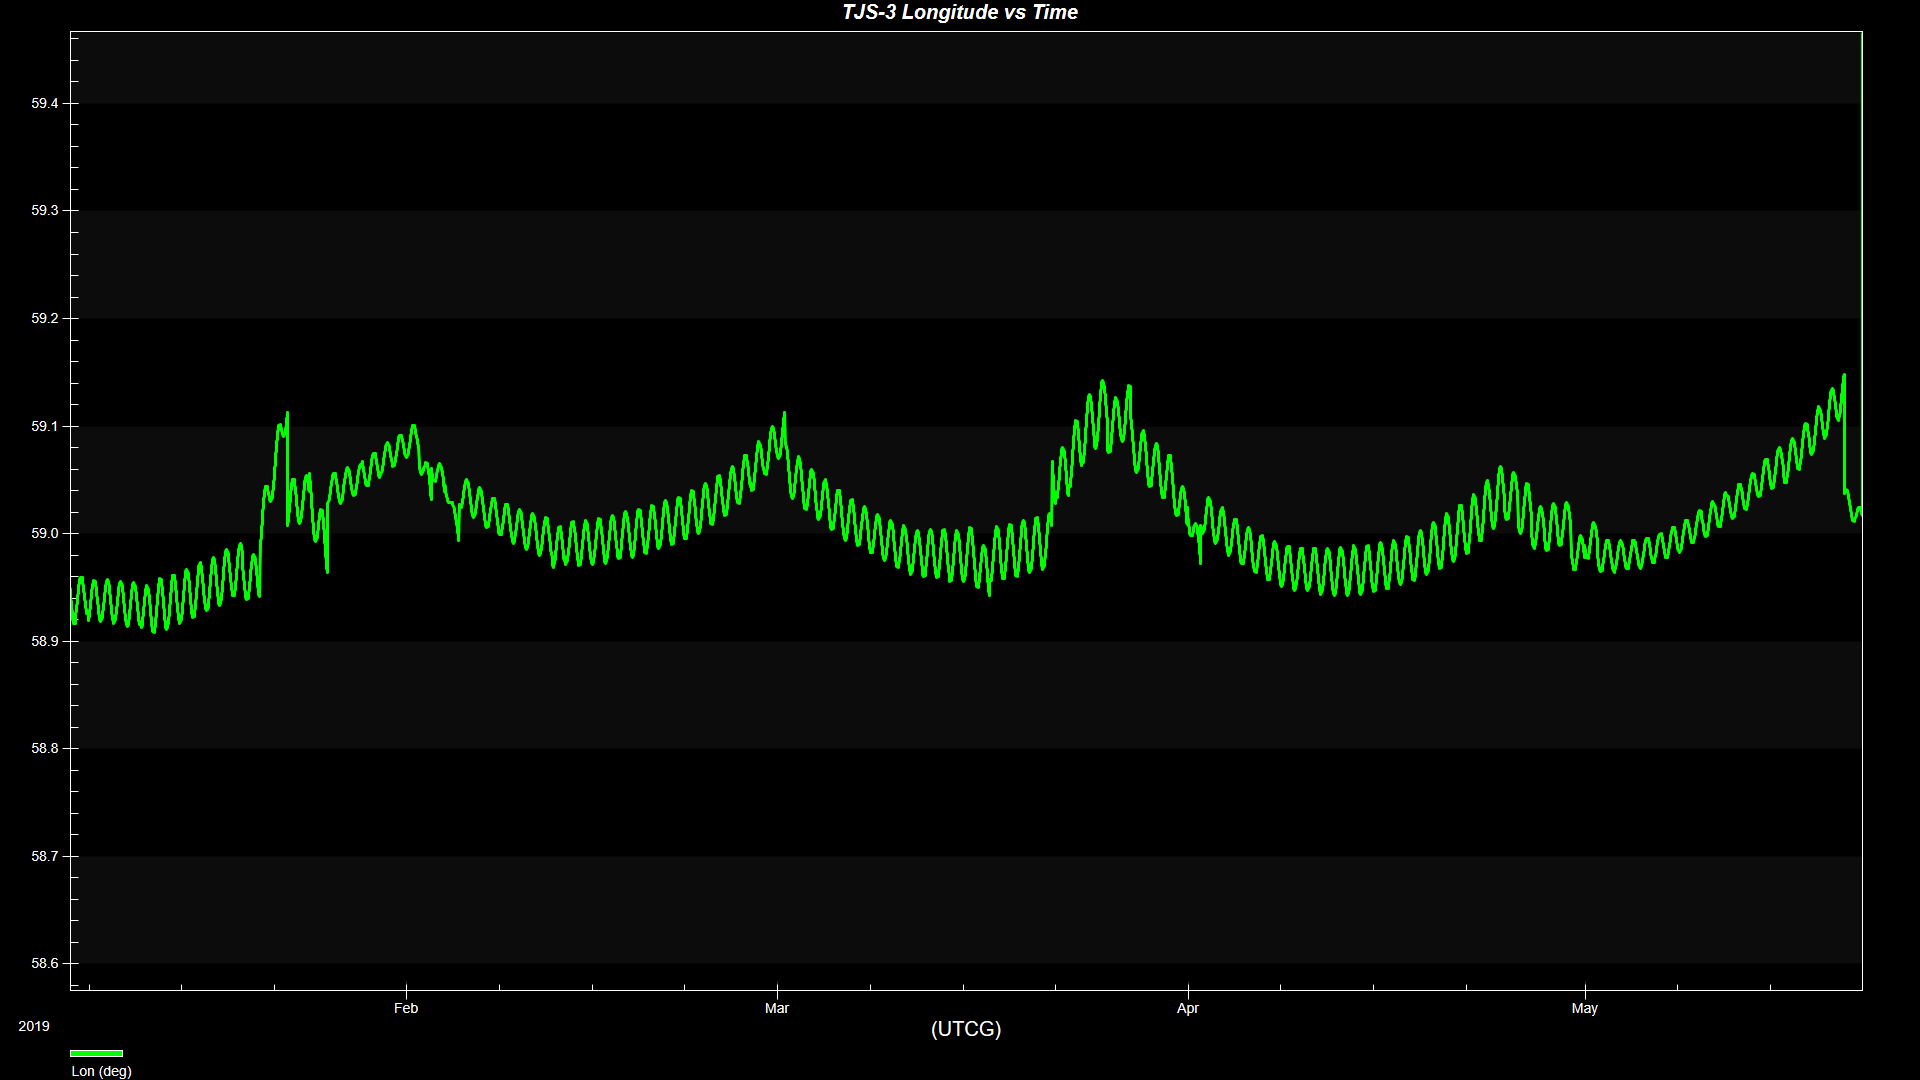Click the Lon (deg) legend label

pyautogui.click(x=101, y=1071)
